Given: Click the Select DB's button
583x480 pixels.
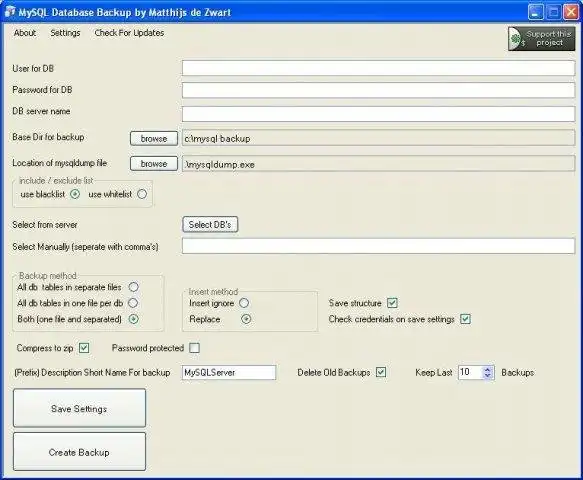Looking at the screenshot, I should tap(210, 225).
